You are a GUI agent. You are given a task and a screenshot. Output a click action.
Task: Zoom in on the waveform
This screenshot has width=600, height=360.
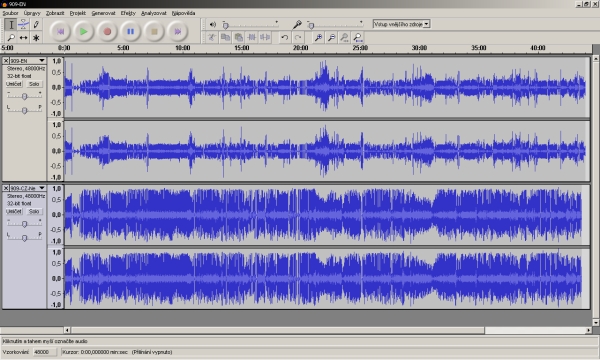coord(318,37)
